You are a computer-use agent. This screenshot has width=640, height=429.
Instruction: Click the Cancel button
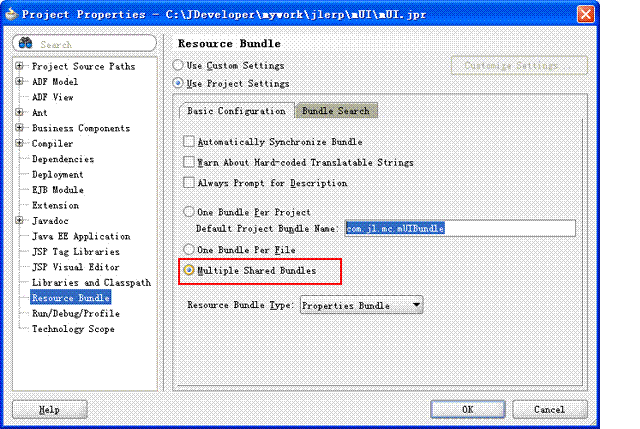point(550,409)
